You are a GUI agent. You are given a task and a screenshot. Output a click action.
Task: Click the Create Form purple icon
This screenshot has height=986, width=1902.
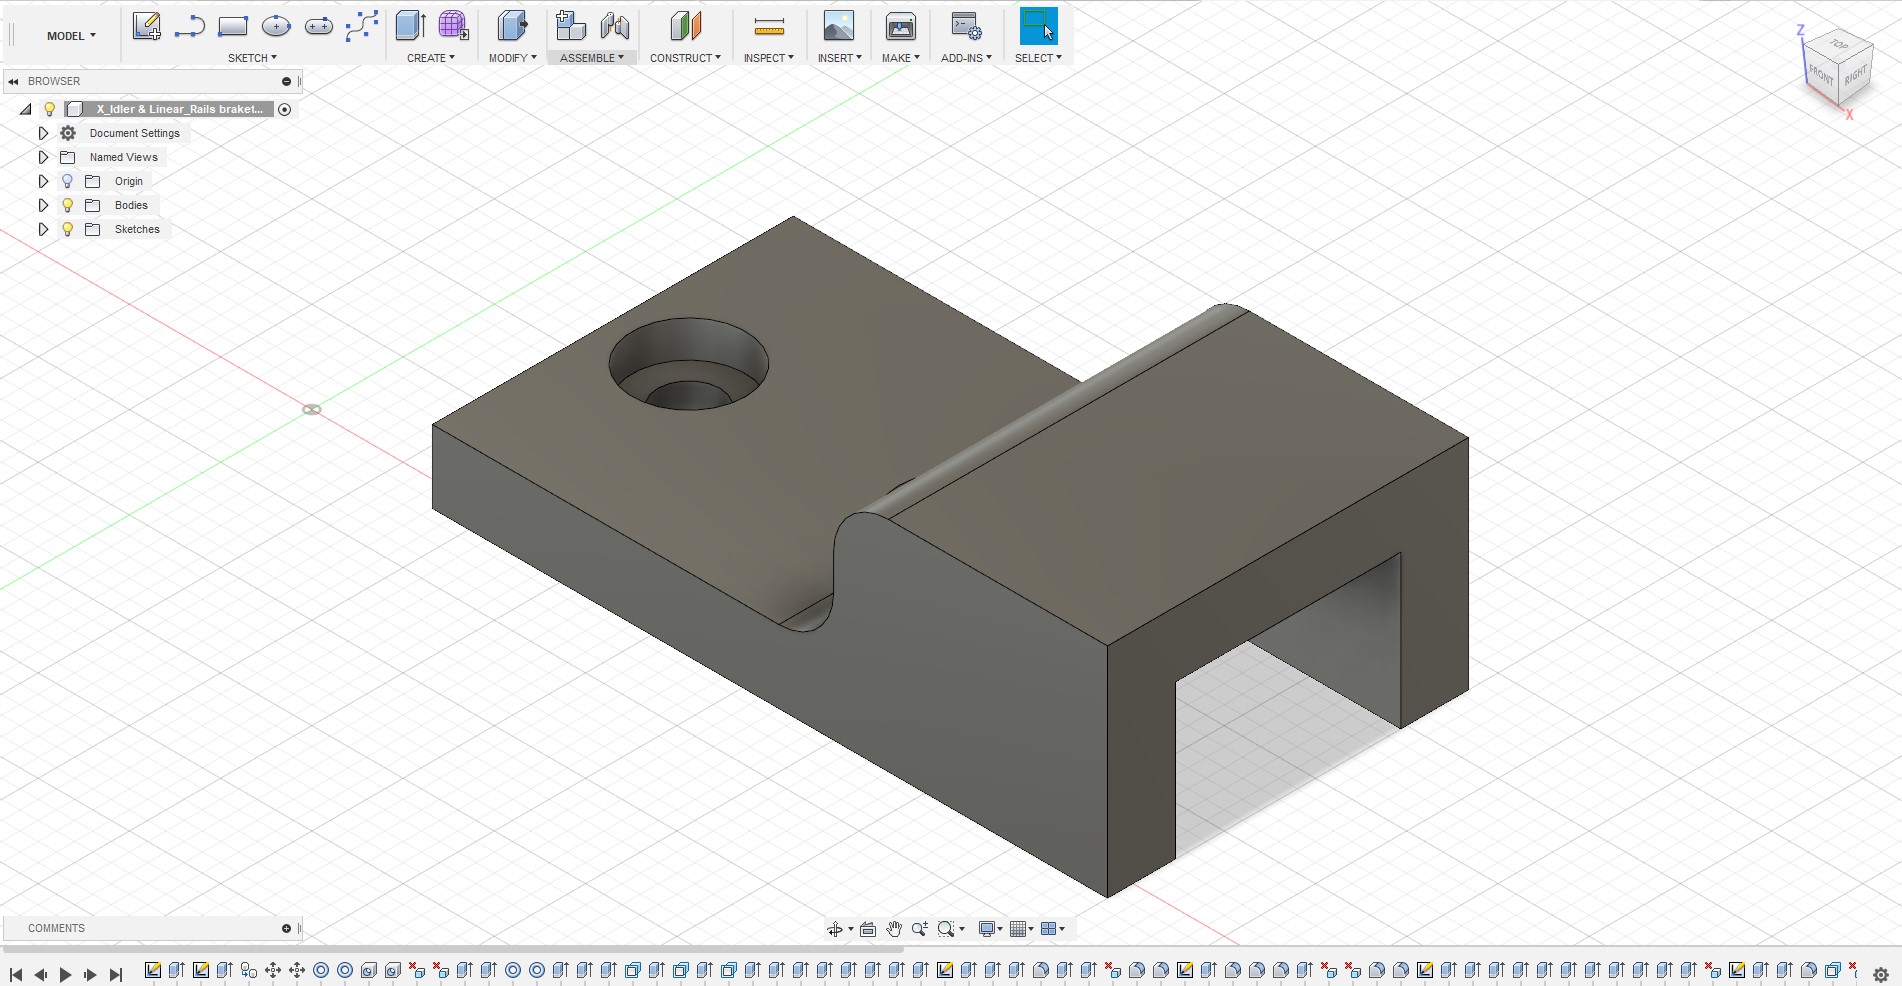(x=453, y=26)
